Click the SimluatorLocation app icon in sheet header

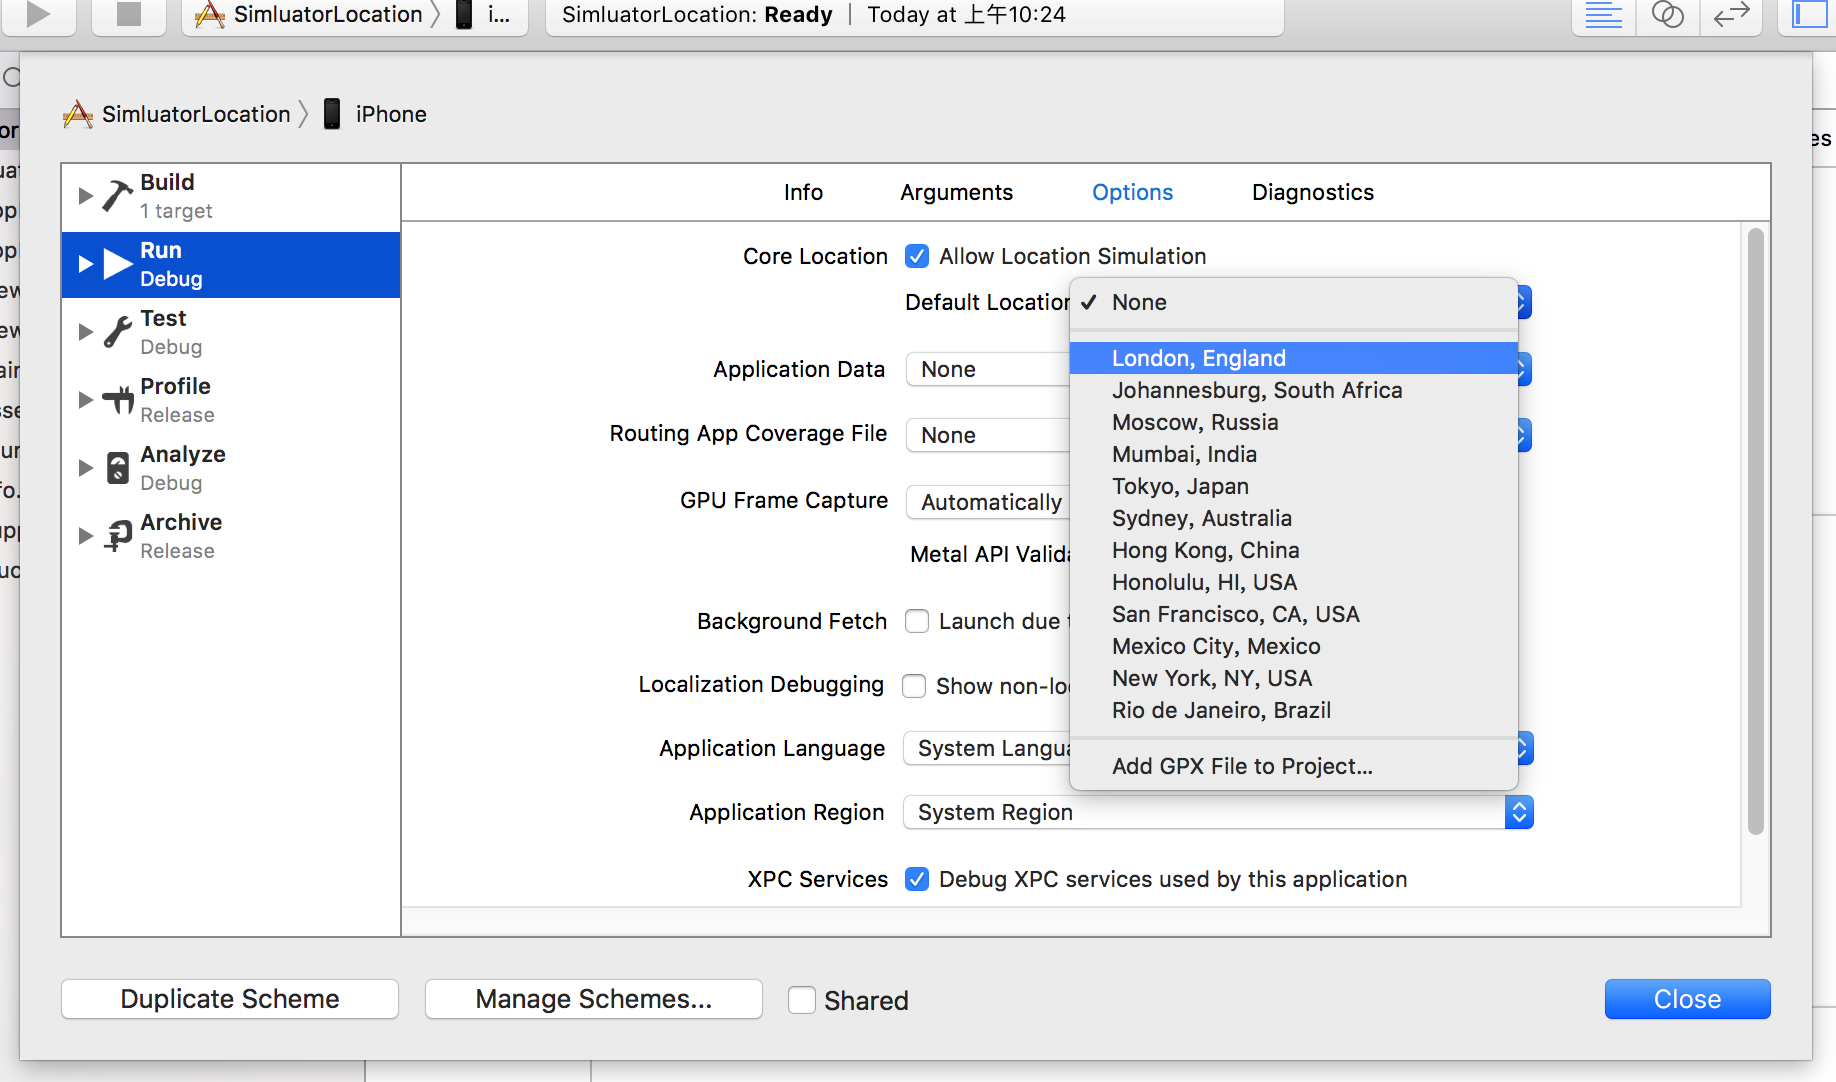pyautogui.click(x=78, y=114)
